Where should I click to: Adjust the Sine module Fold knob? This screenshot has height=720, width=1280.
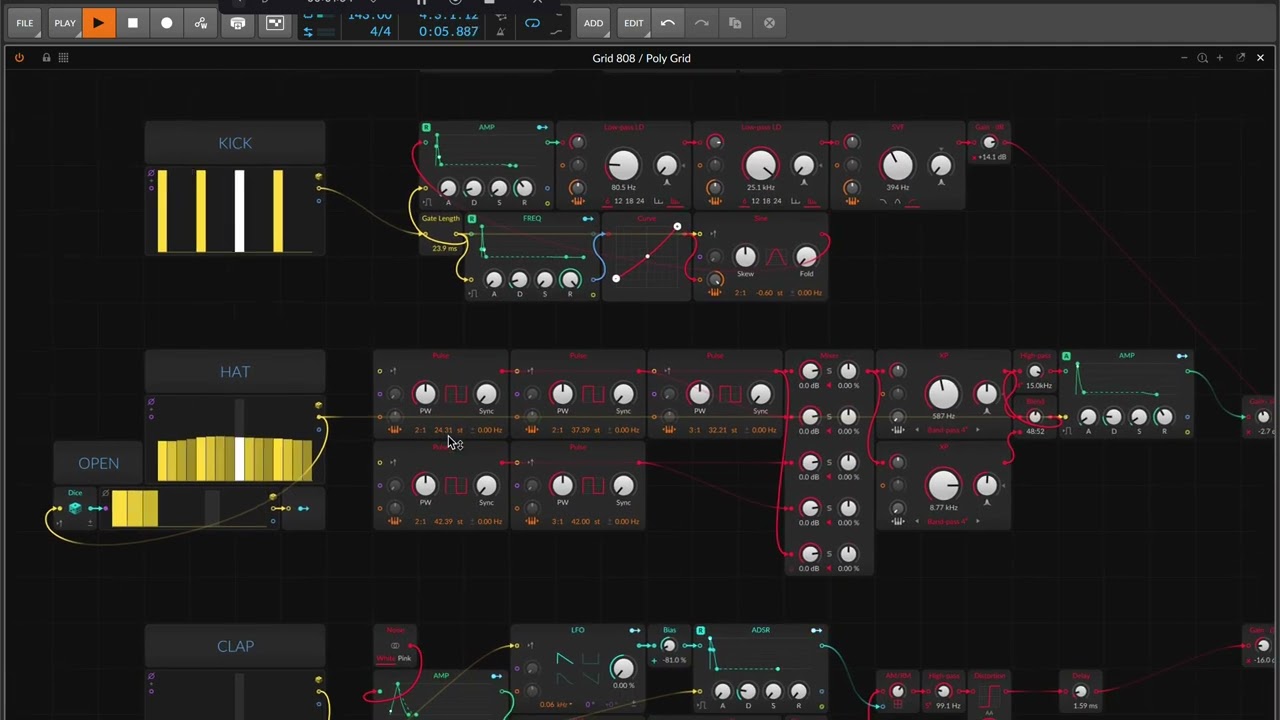tap(806, 257)
